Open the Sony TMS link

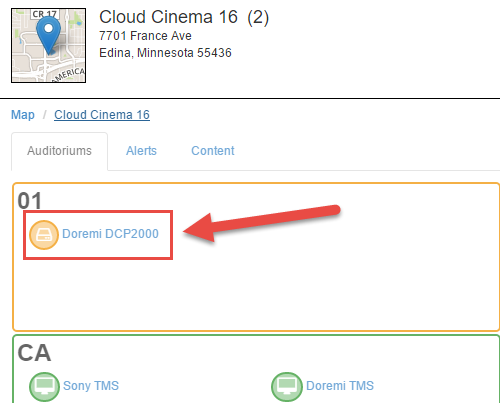[x=91, y=386]
